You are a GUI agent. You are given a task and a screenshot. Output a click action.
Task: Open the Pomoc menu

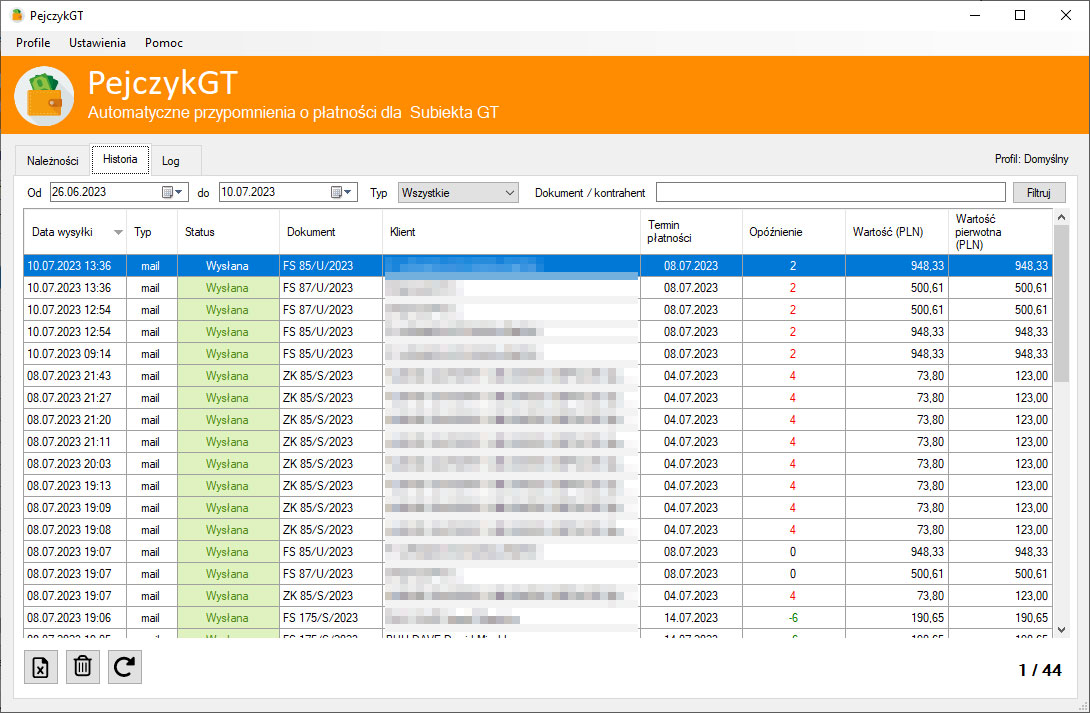coord(164,42)
